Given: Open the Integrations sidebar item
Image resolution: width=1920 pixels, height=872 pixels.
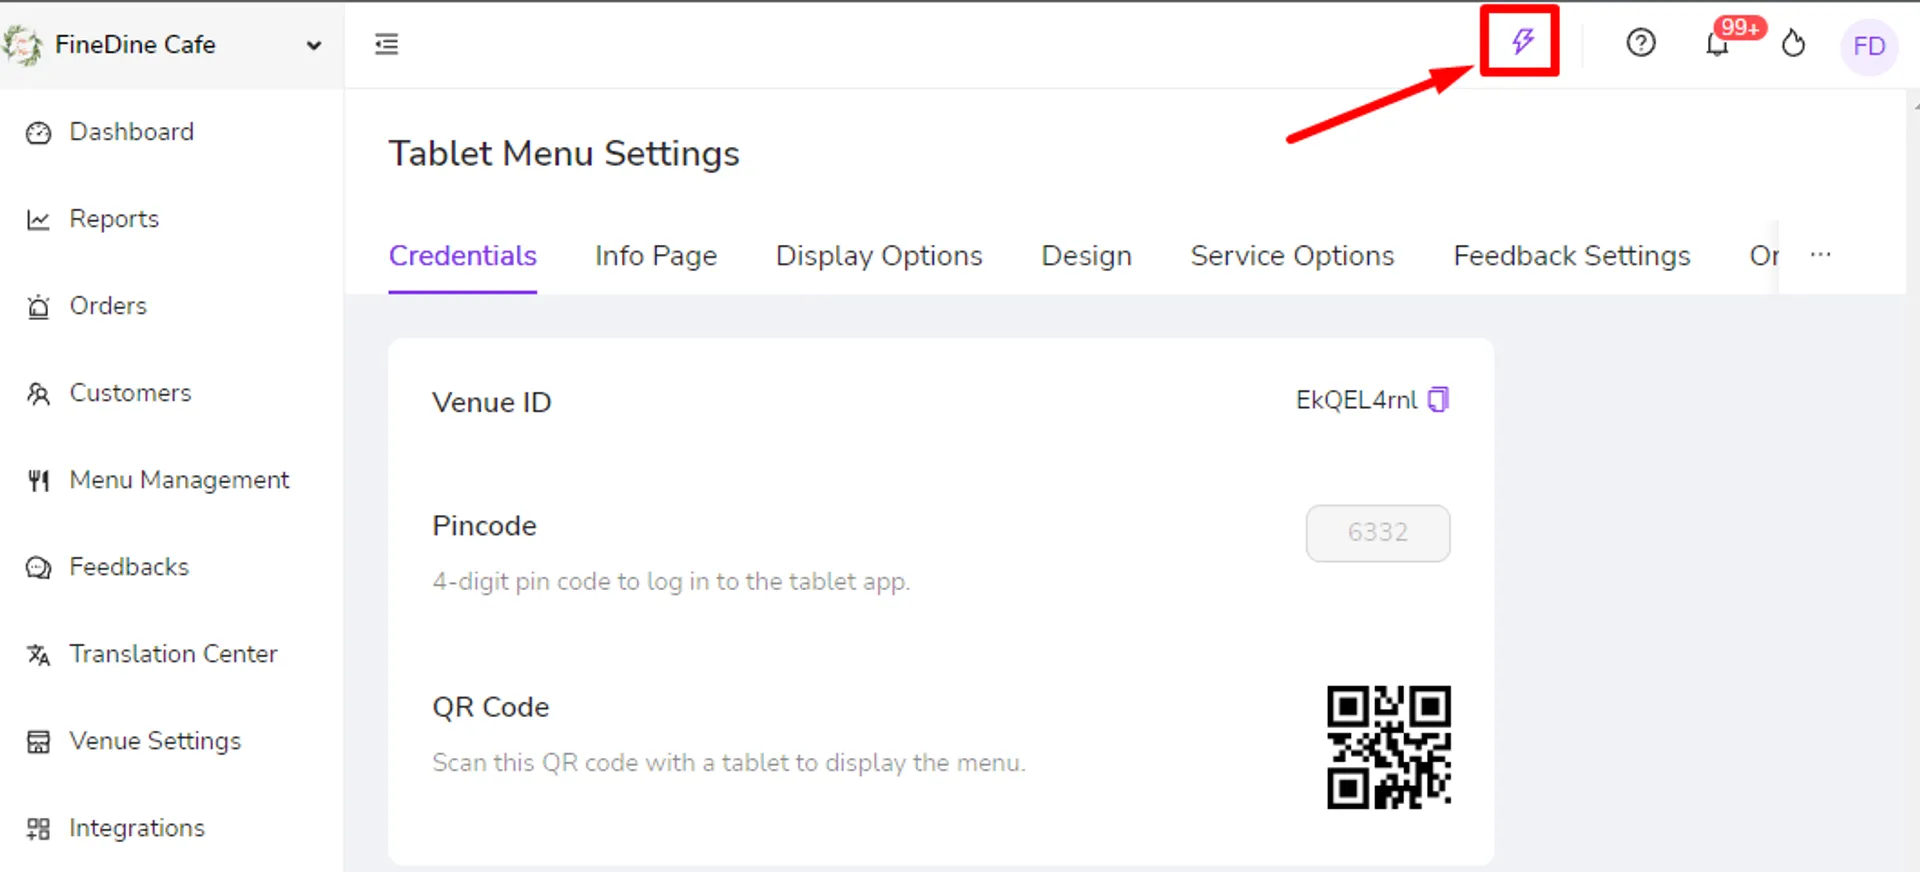Looking at the screenshot, I should [115, 828].
